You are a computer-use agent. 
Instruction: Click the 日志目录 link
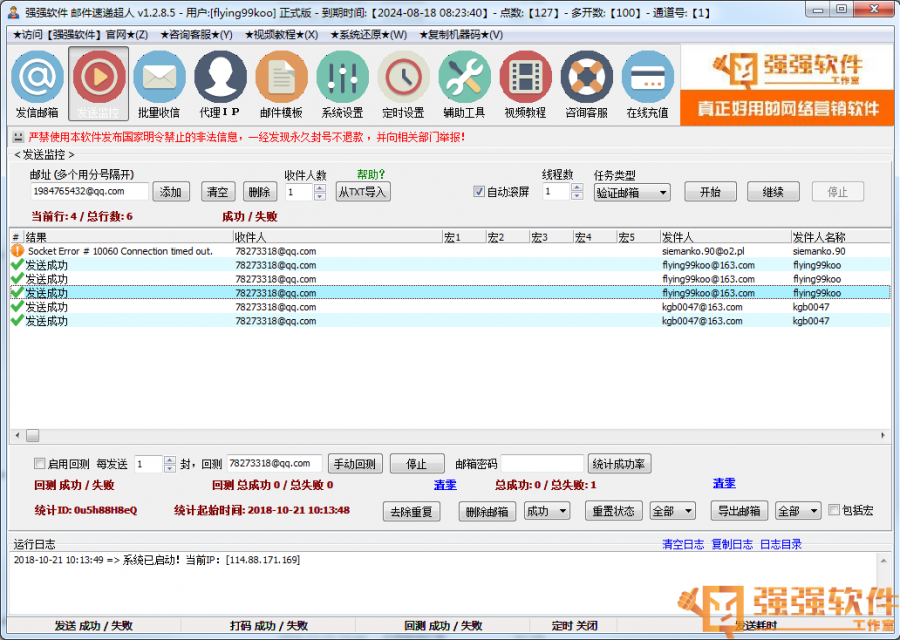pyautogui.click(x=781, y=544)
